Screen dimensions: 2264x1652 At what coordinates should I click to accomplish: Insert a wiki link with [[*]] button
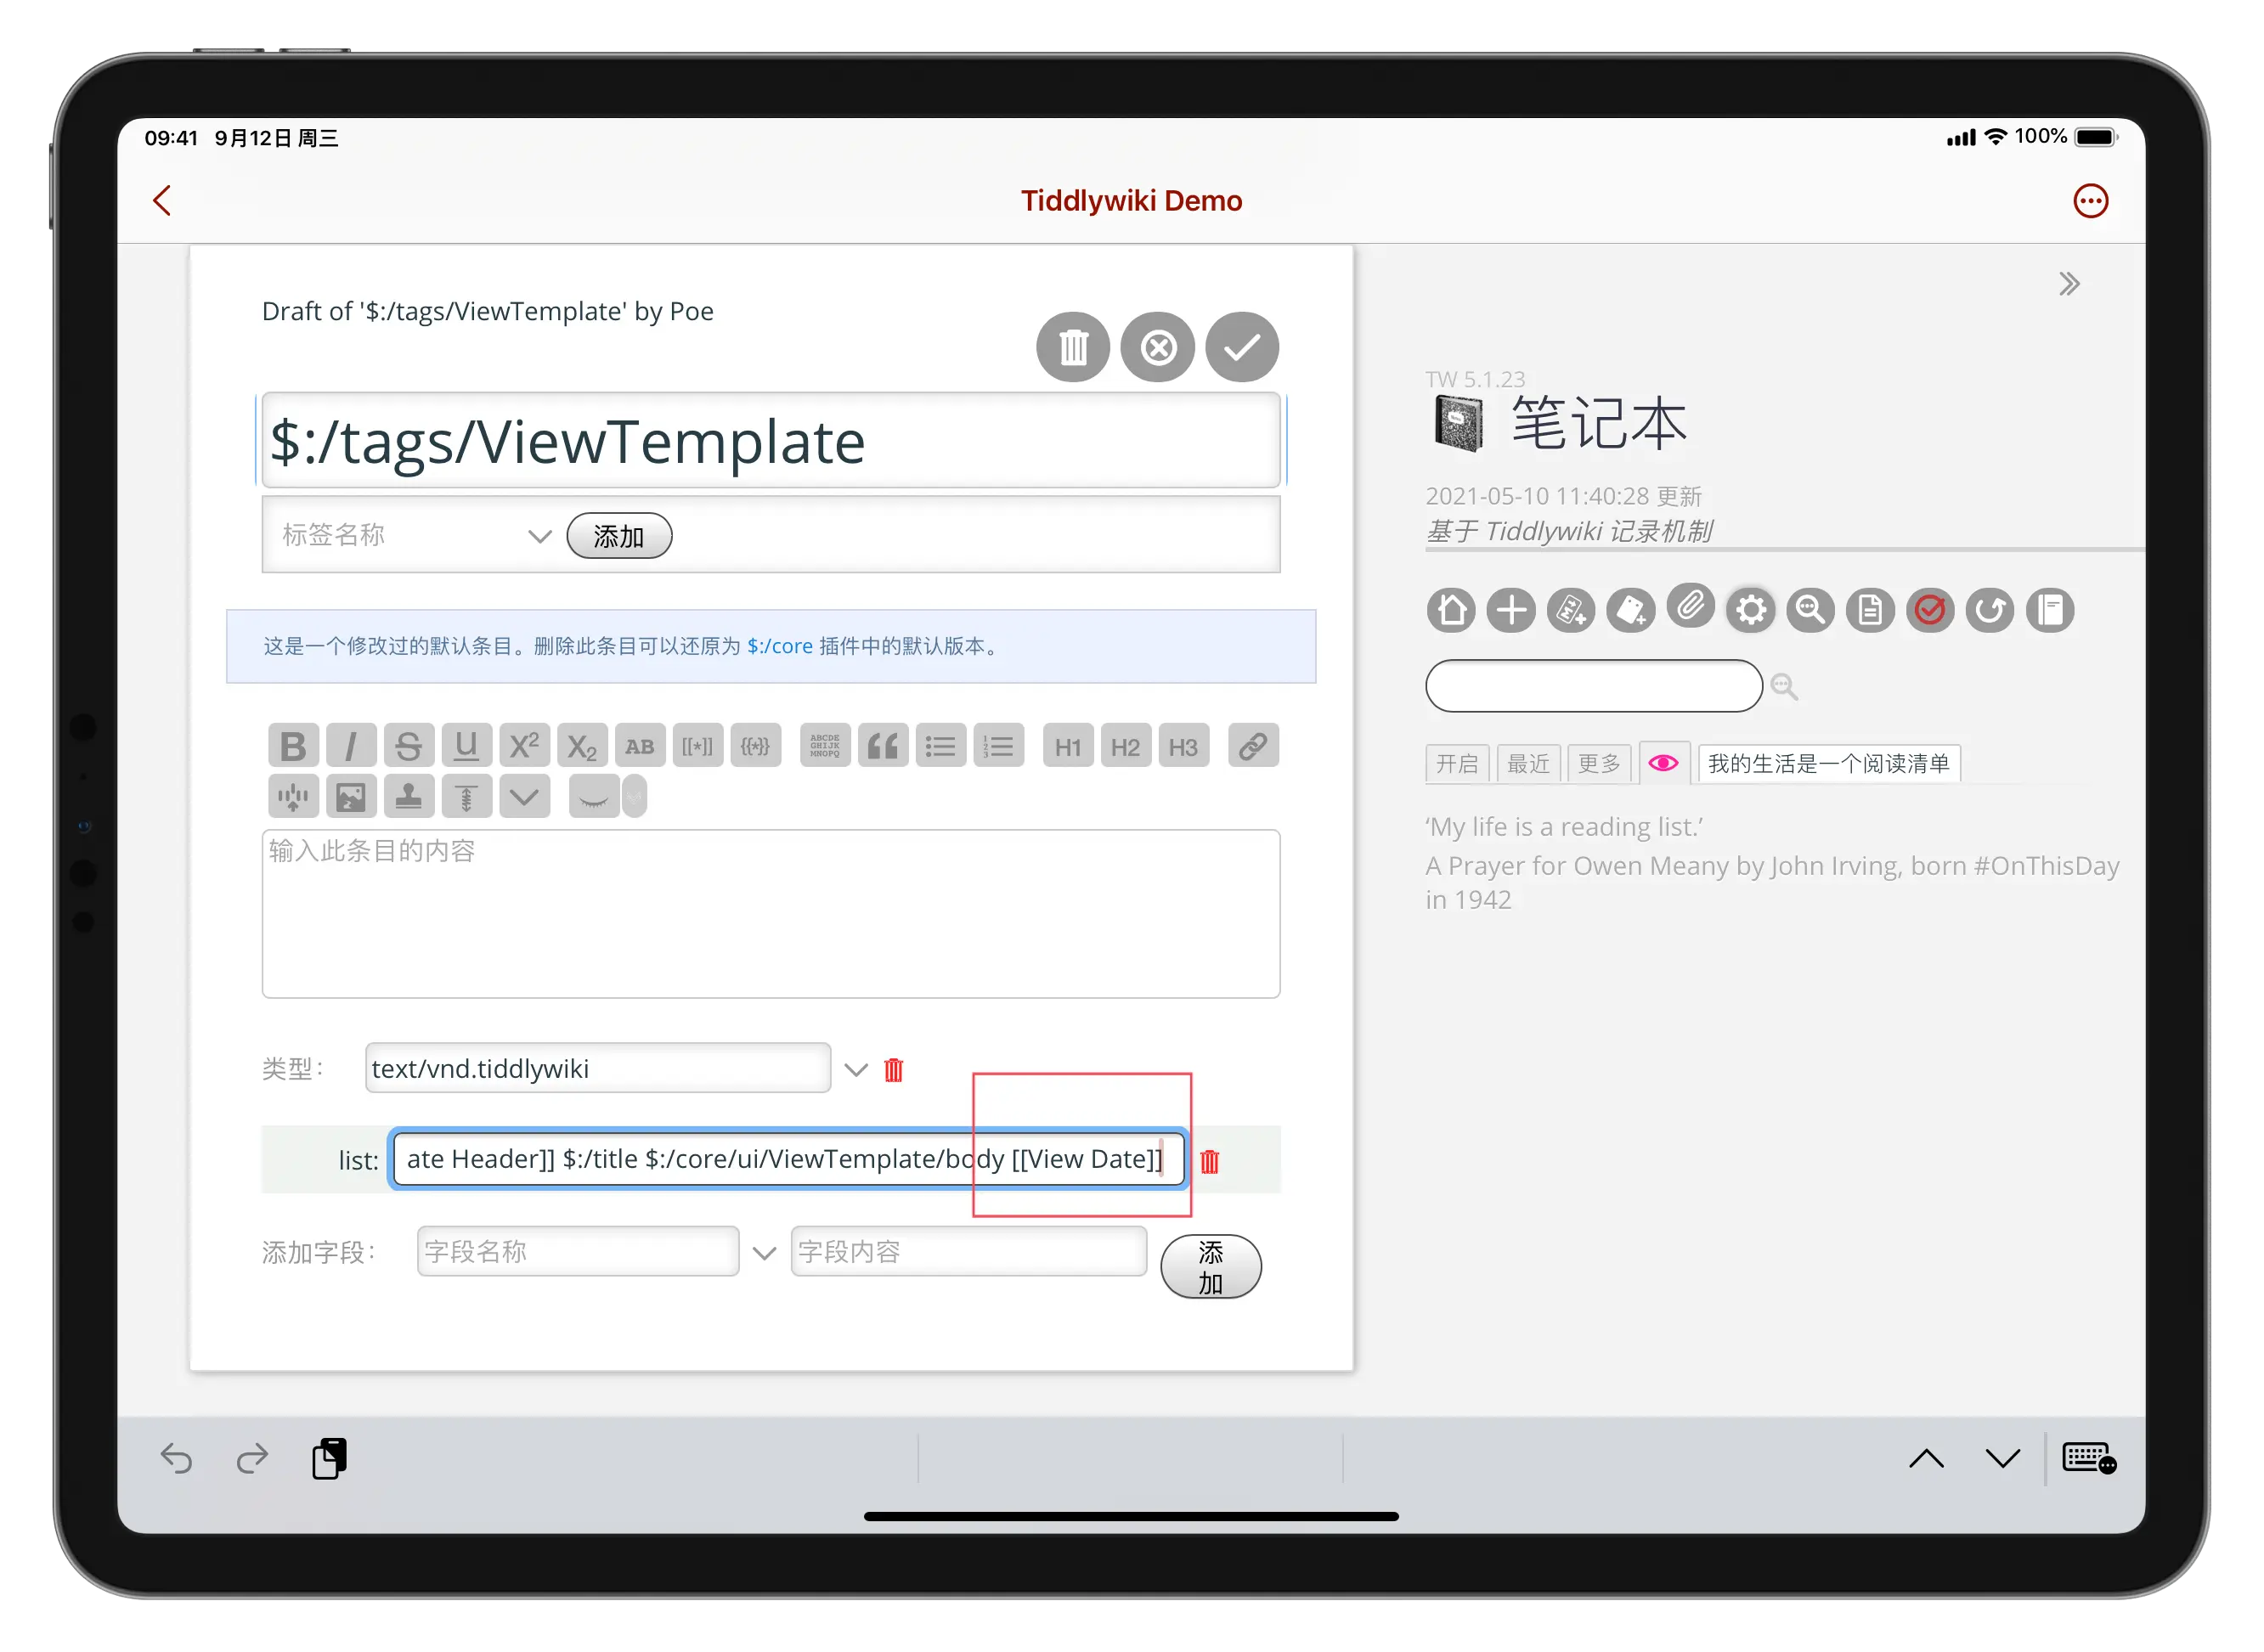tap(697, 746)
